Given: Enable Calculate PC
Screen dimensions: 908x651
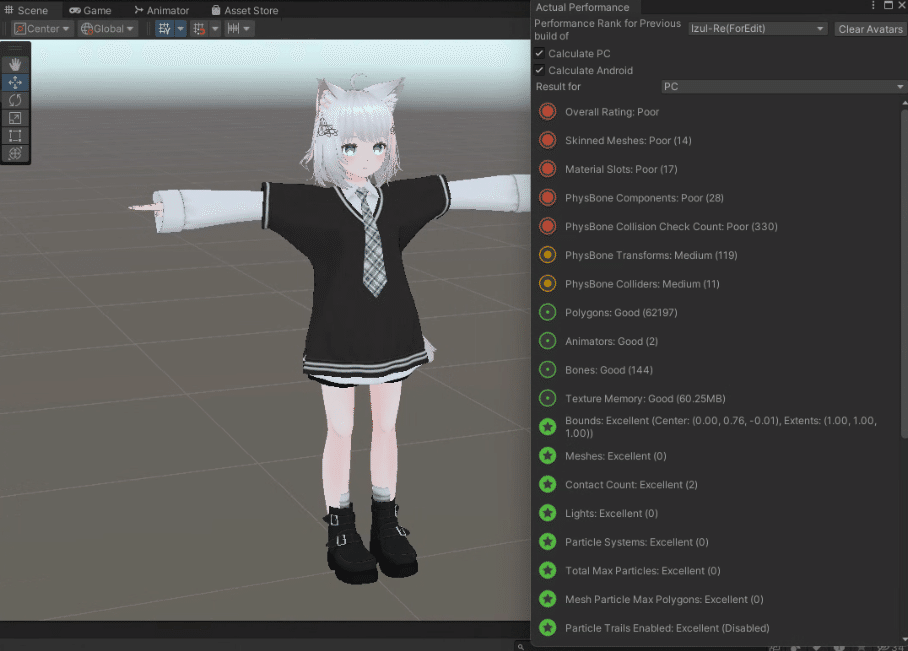Looking at the screenshot, I should pyautogui.click(x=540, y=53).
